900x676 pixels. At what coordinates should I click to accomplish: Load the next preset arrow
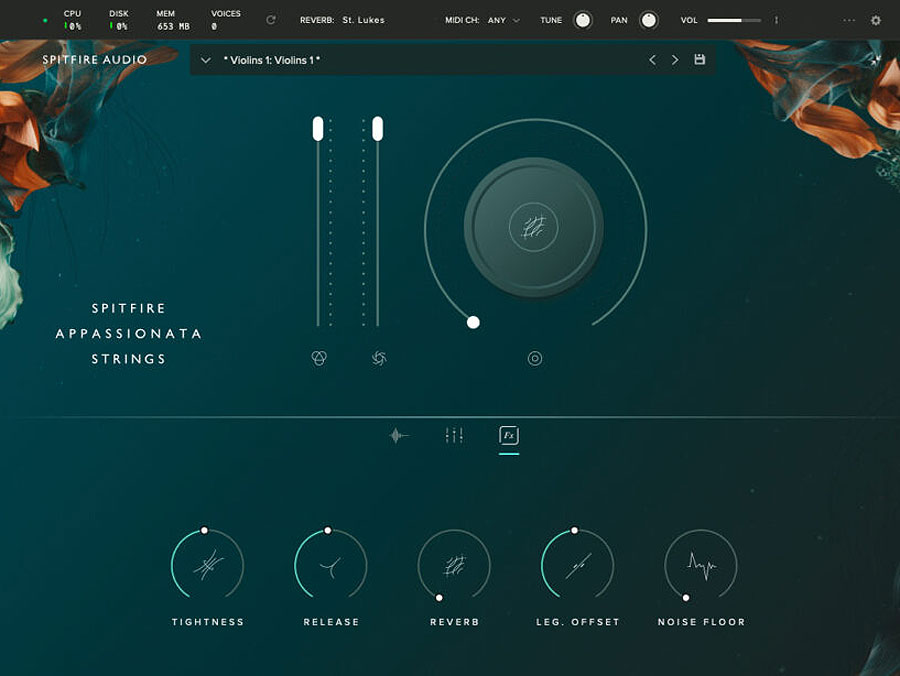[675, 60]
